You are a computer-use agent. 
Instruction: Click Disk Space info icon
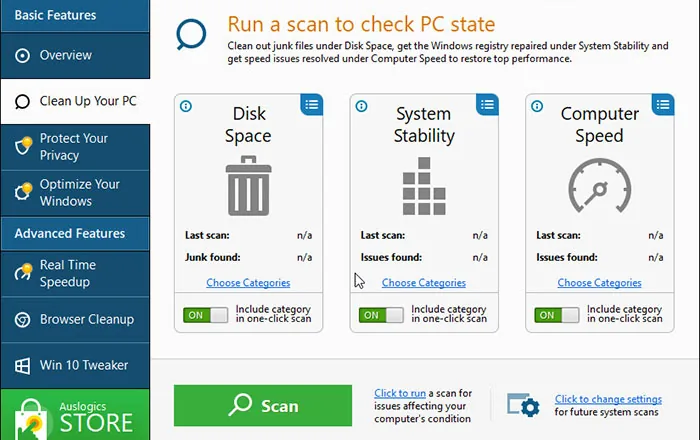coord(186,106)
